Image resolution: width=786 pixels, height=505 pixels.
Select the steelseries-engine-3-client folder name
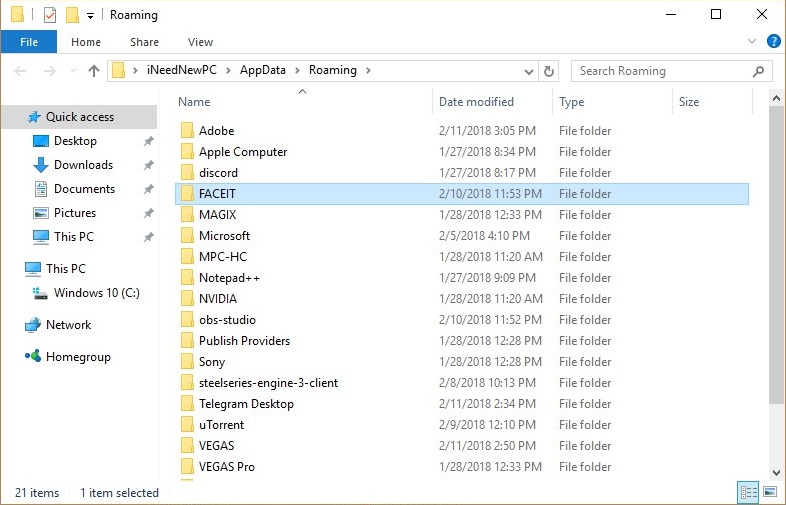click(x=268, y=383)
